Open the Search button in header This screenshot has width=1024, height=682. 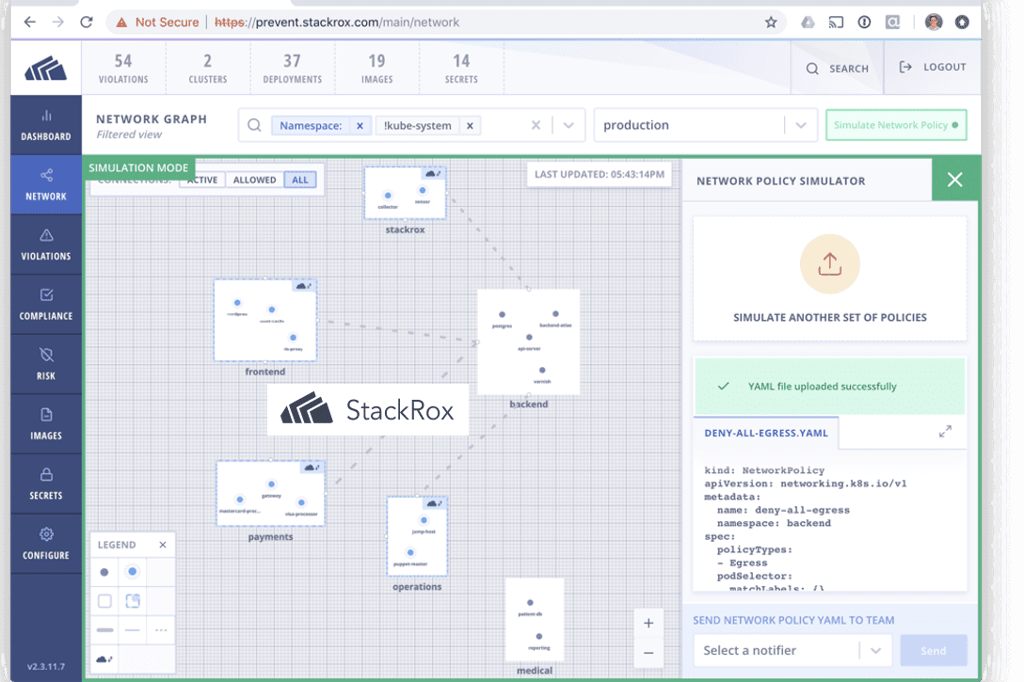(837, 68)
